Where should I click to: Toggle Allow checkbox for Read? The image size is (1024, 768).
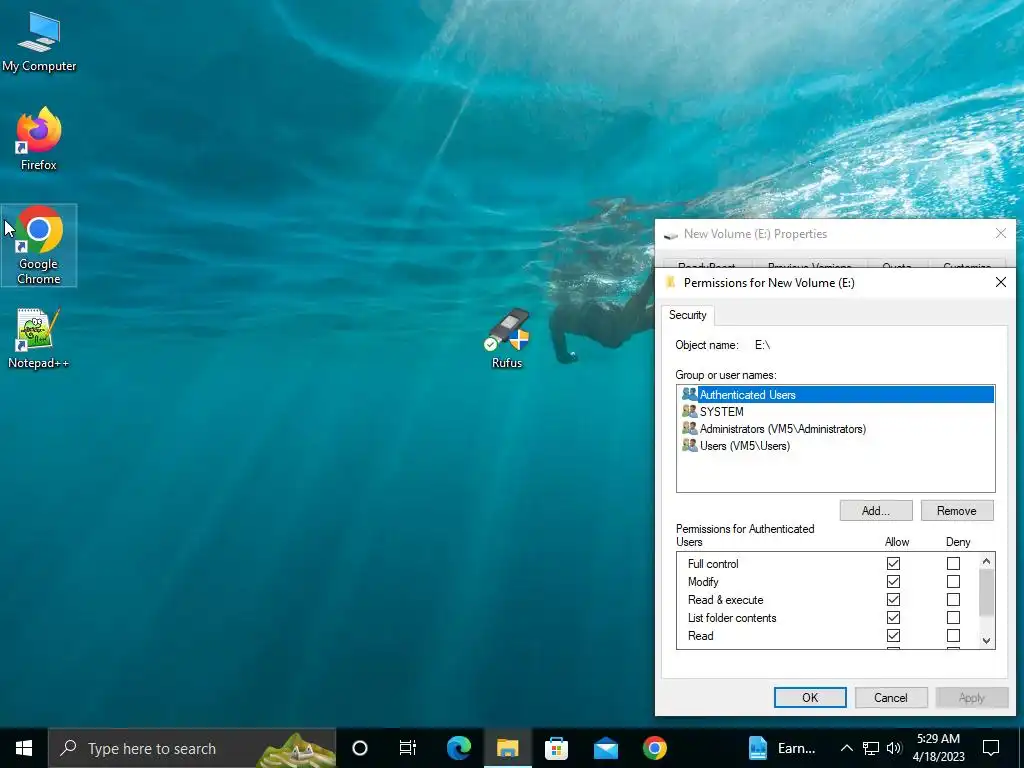coord(893,635)
